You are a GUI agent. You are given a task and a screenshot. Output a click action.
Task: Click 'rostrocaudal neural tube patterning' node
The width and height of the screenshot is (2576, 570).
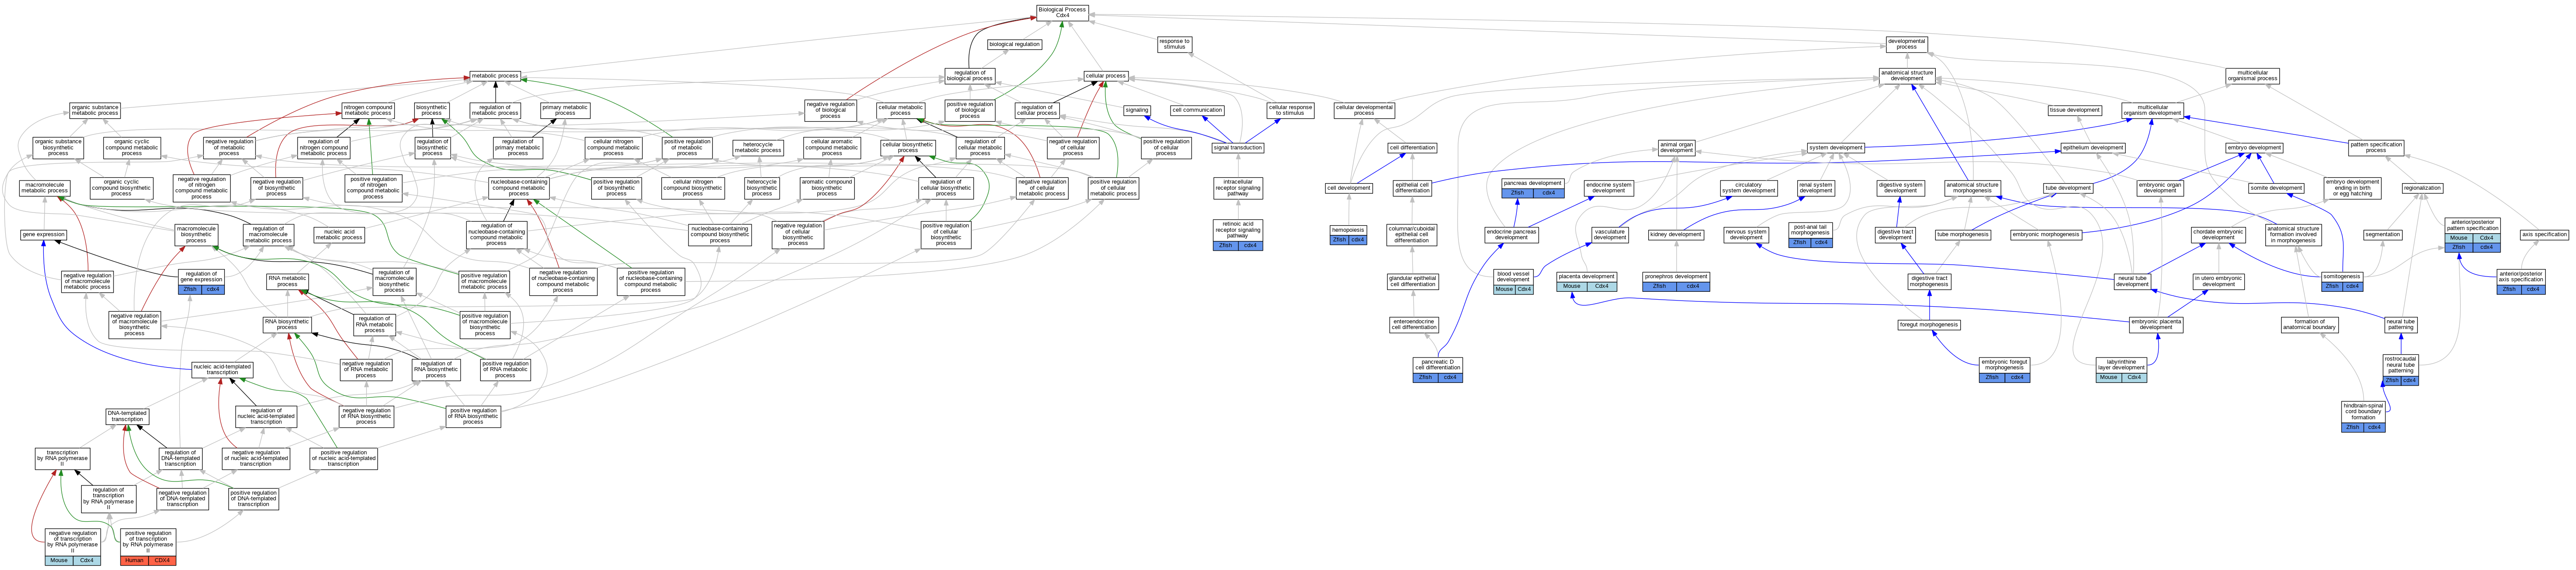[x=2401, y=365]
